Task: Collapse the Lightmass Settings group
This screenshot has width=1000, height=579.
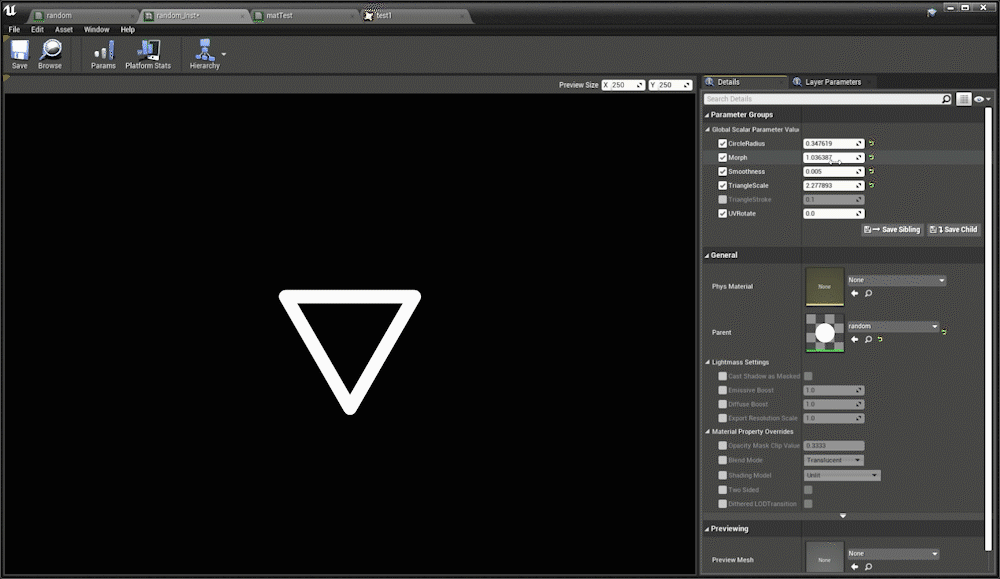Action: (x=708, y=362)
